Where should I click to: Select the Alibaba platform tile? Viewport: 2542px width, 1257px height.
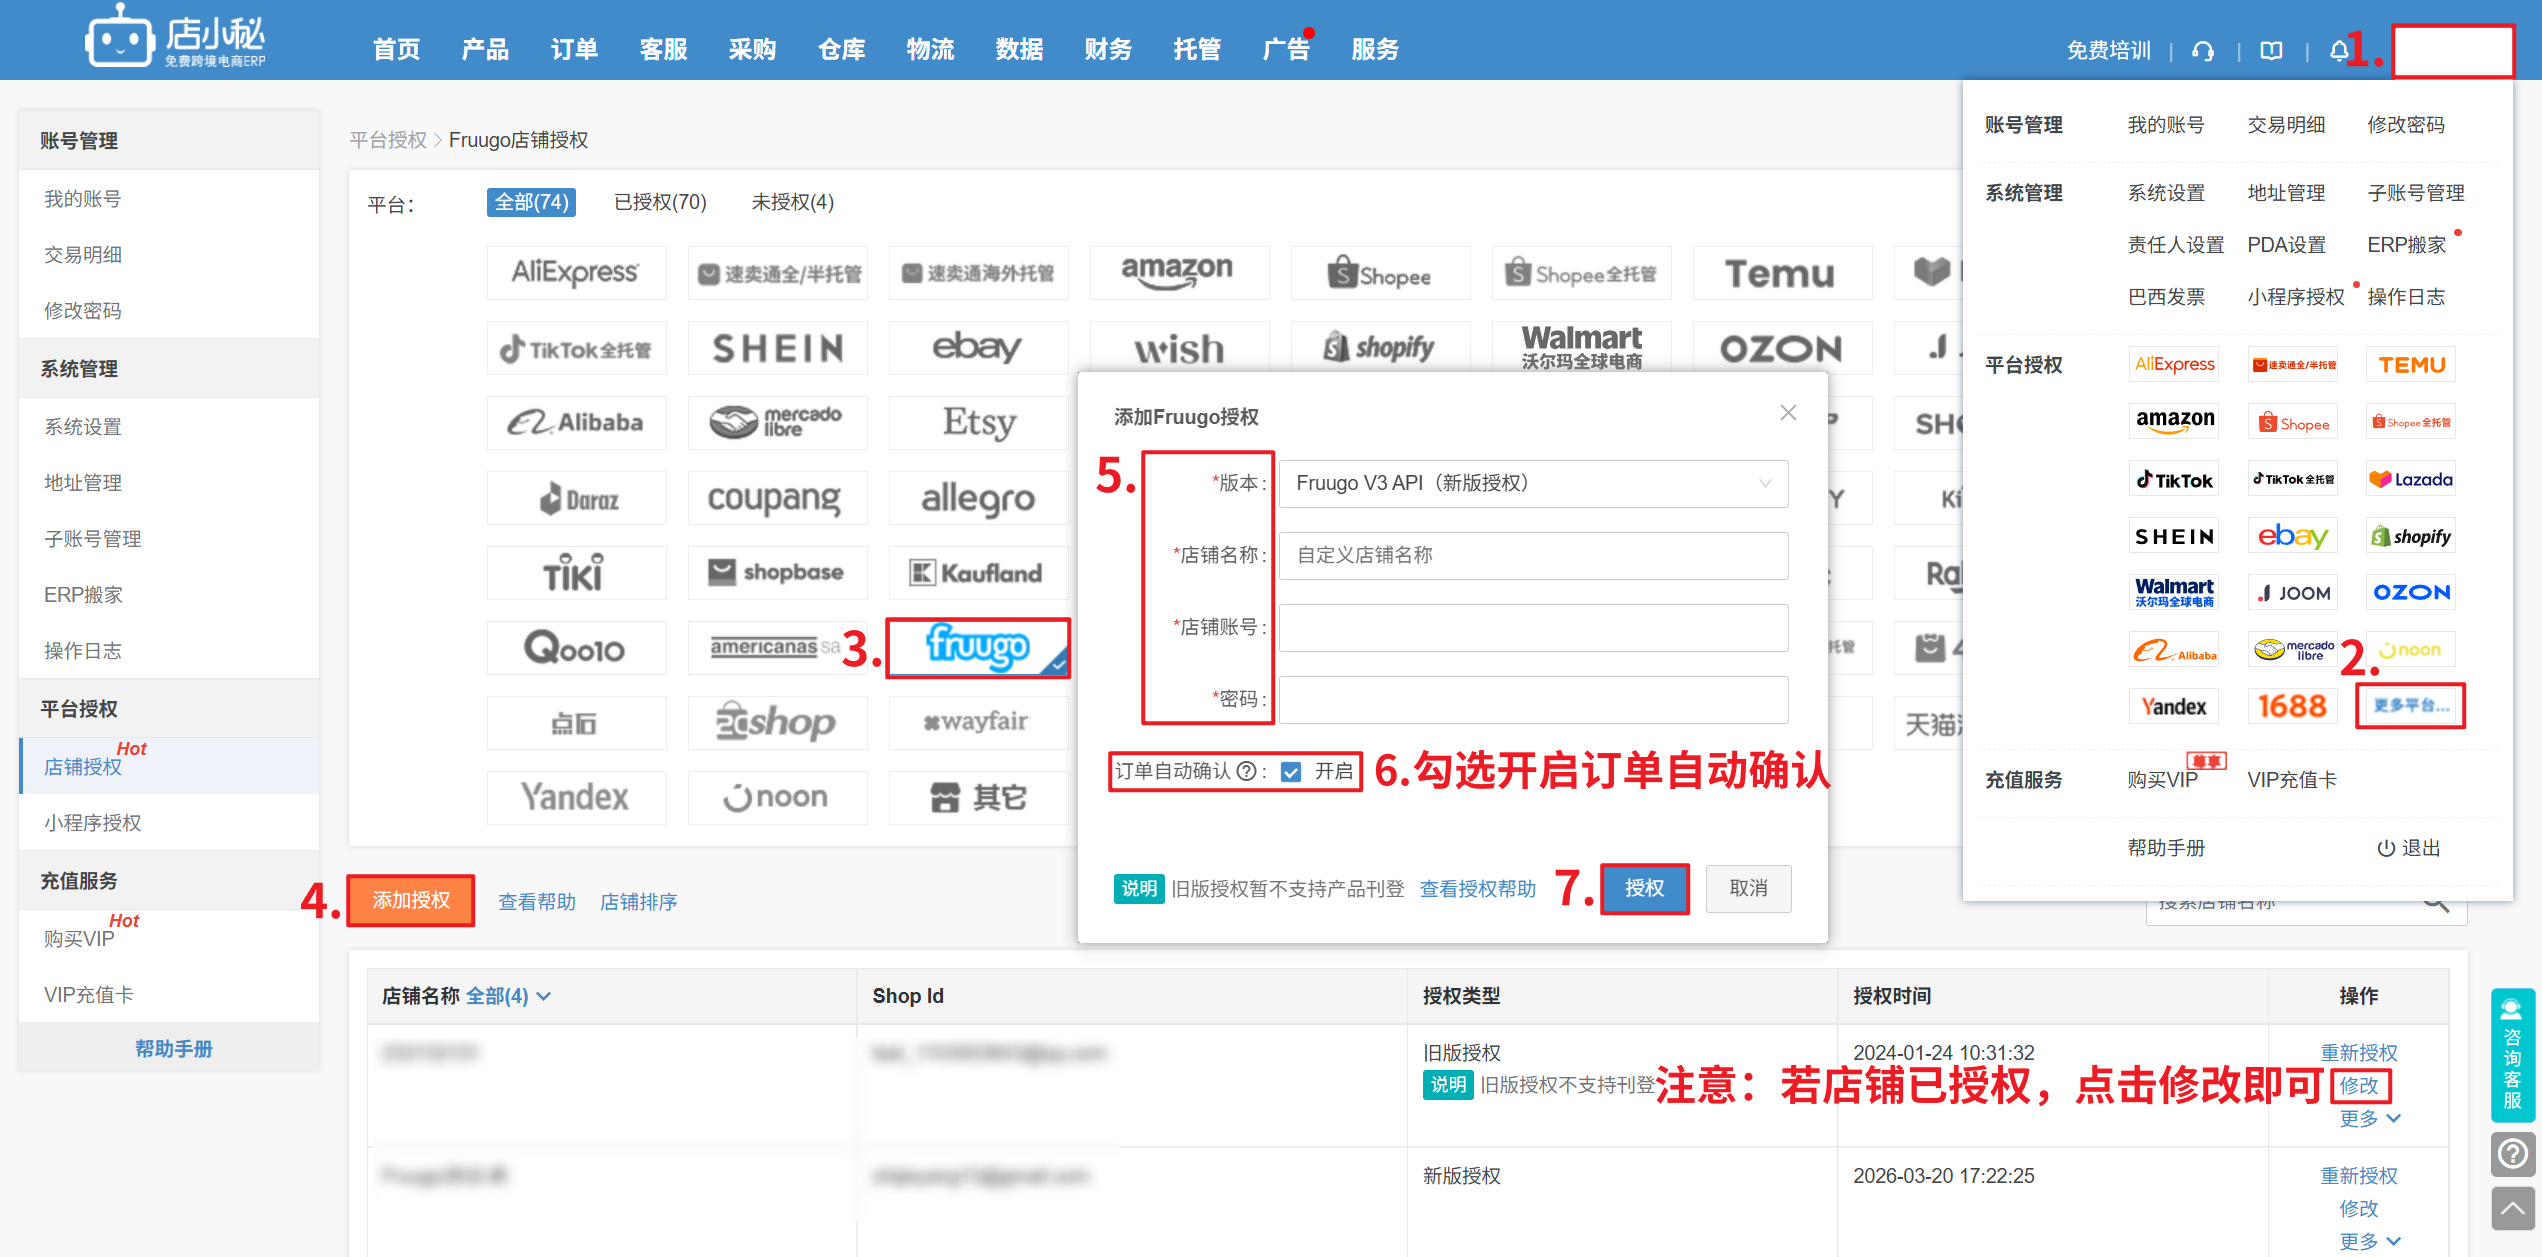pos(576,423)
